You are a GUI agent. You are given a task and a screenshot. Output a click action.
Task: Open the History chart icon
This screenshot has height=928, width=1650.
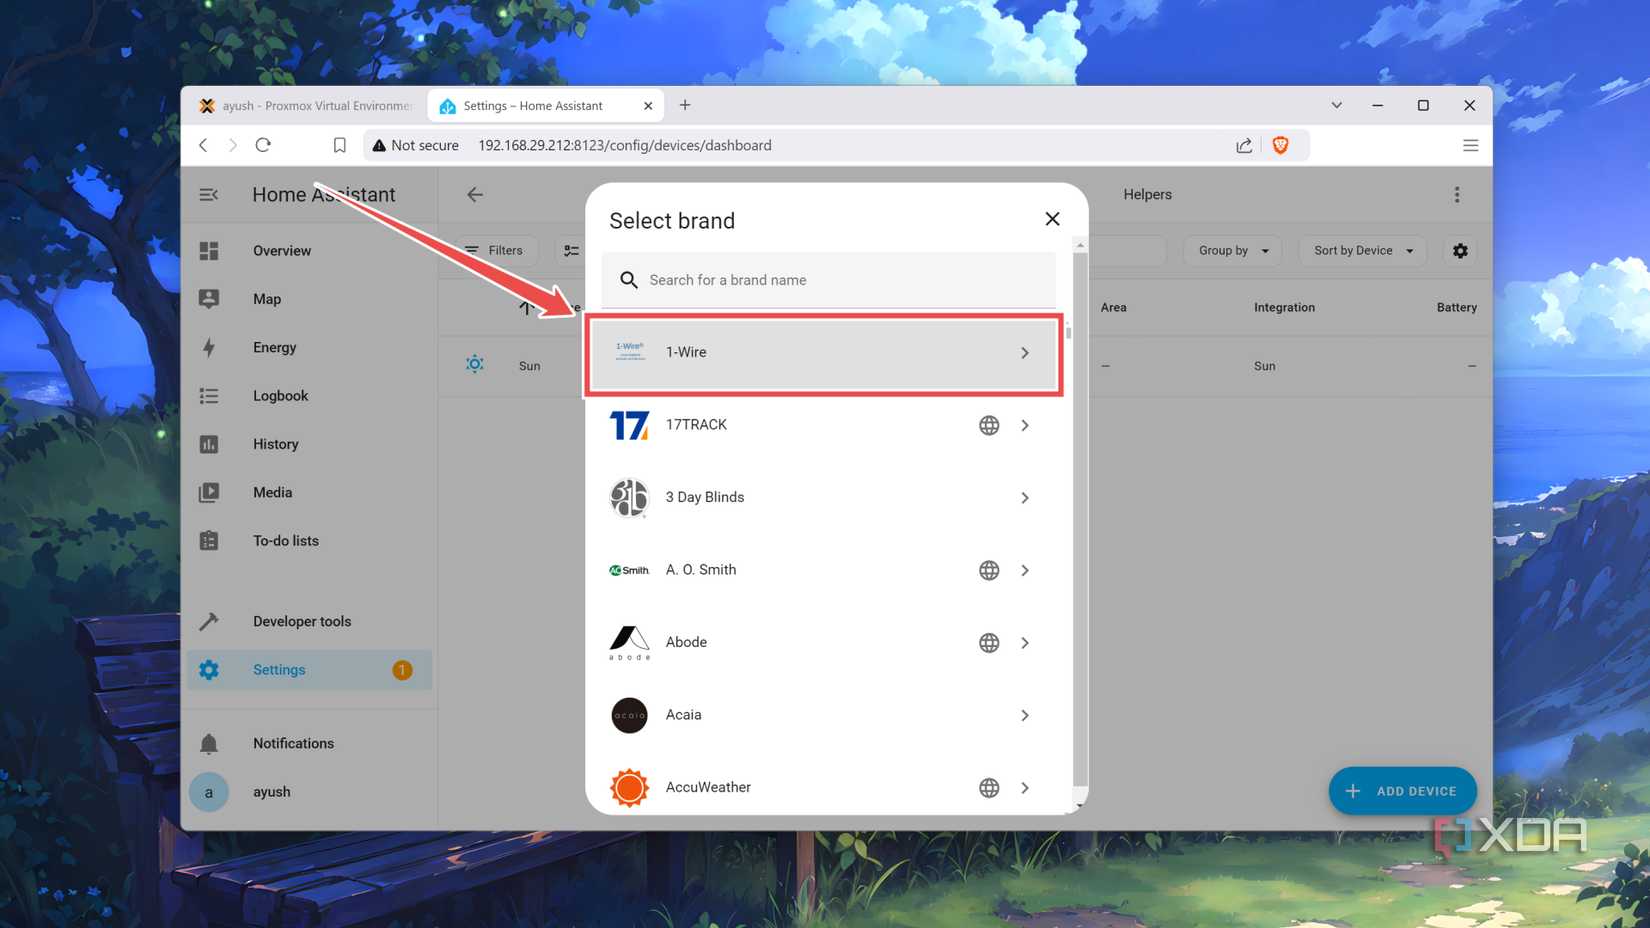coord(209,444)
